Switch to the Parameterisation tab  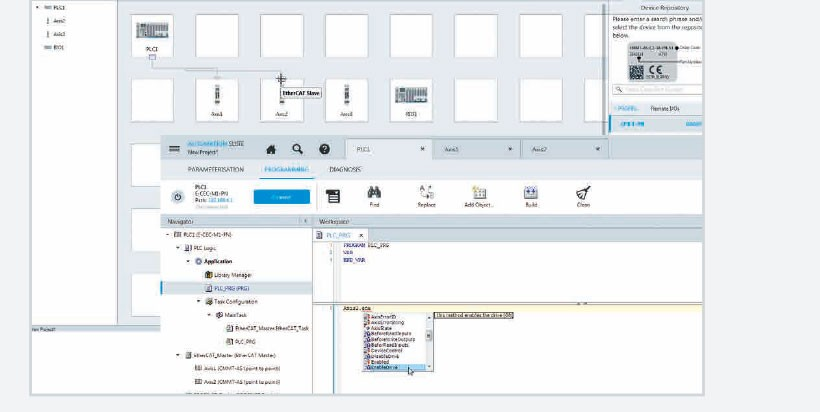[215, 170]
